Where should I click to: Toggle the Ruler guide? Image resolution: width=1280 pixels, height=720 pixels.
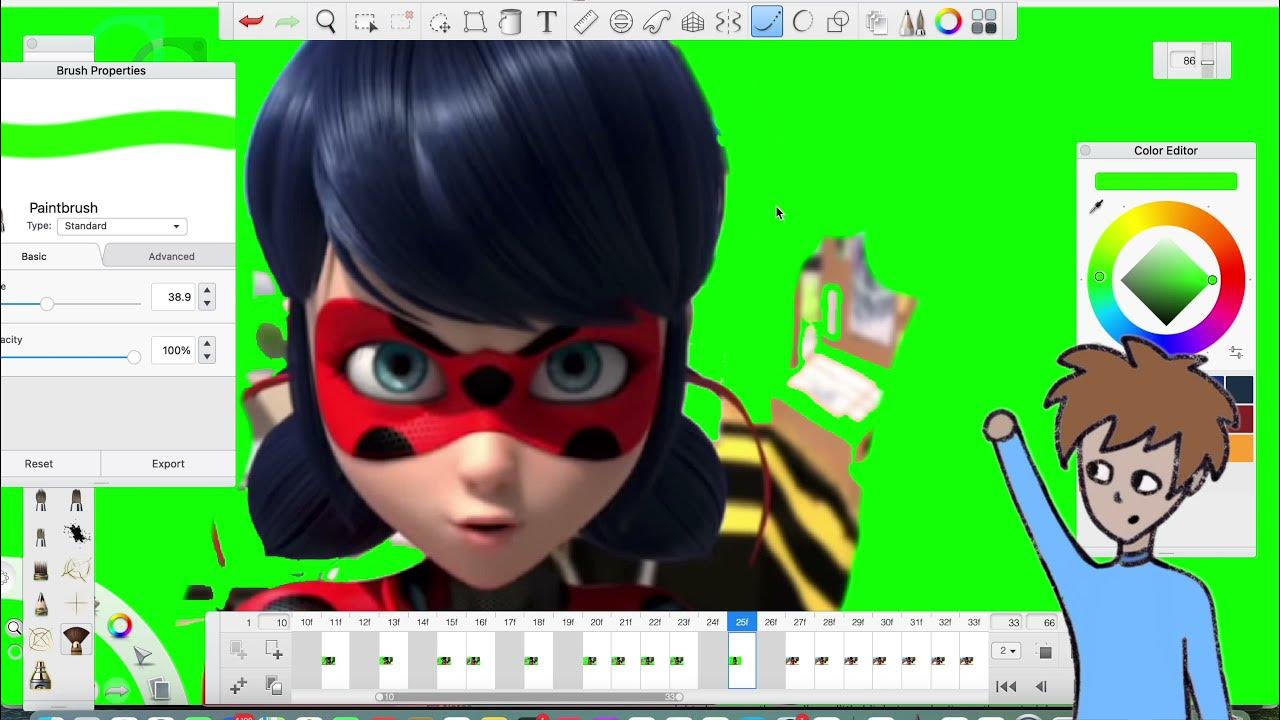(586, 21)
